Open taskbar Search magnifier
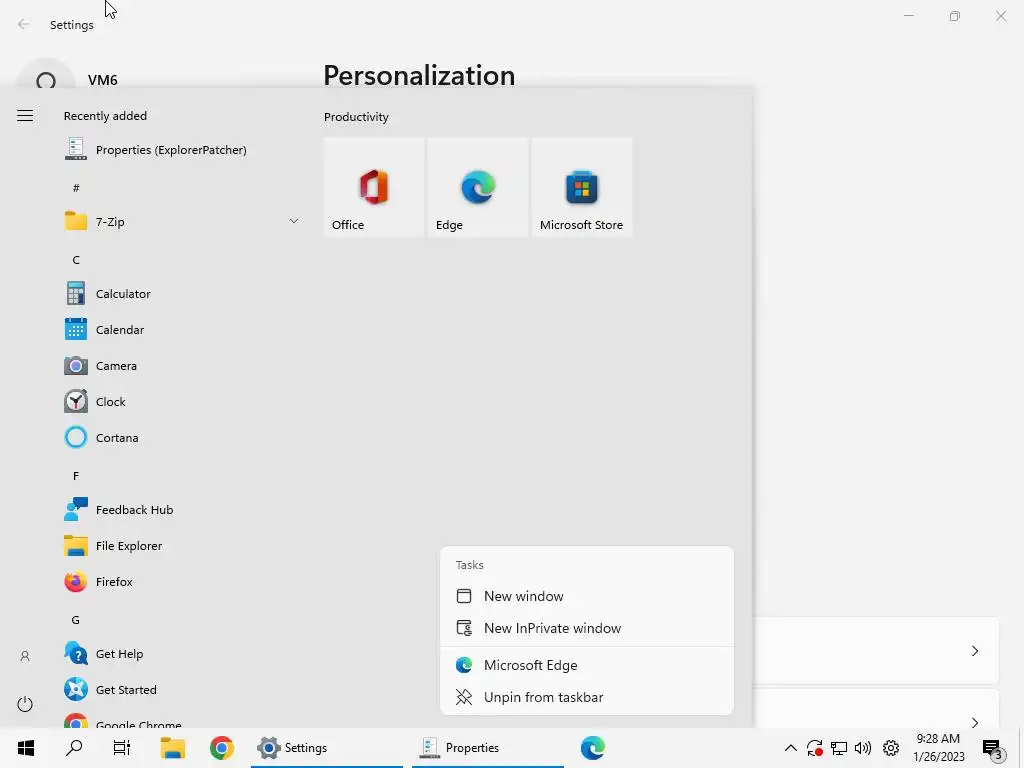 click(74, 748)
